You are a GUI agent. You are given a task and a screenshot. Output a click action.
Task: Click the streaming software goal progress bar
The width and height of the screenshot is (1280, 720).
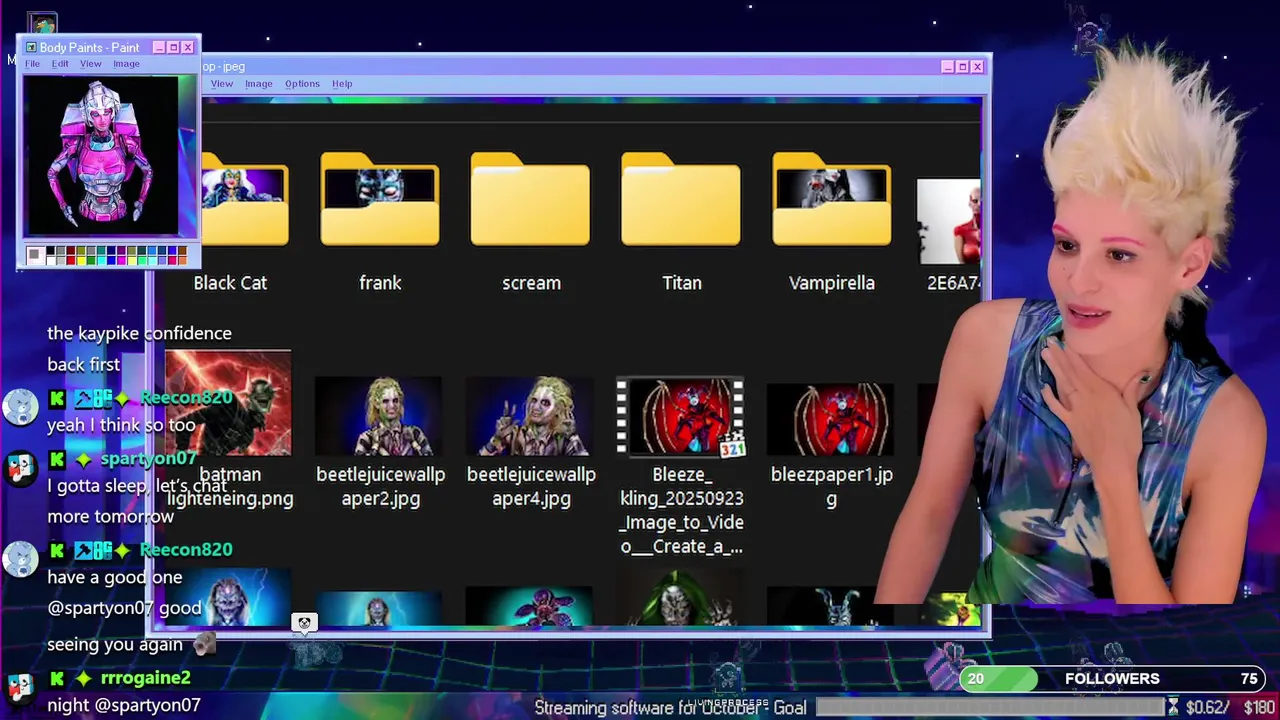tap(993, 708)
